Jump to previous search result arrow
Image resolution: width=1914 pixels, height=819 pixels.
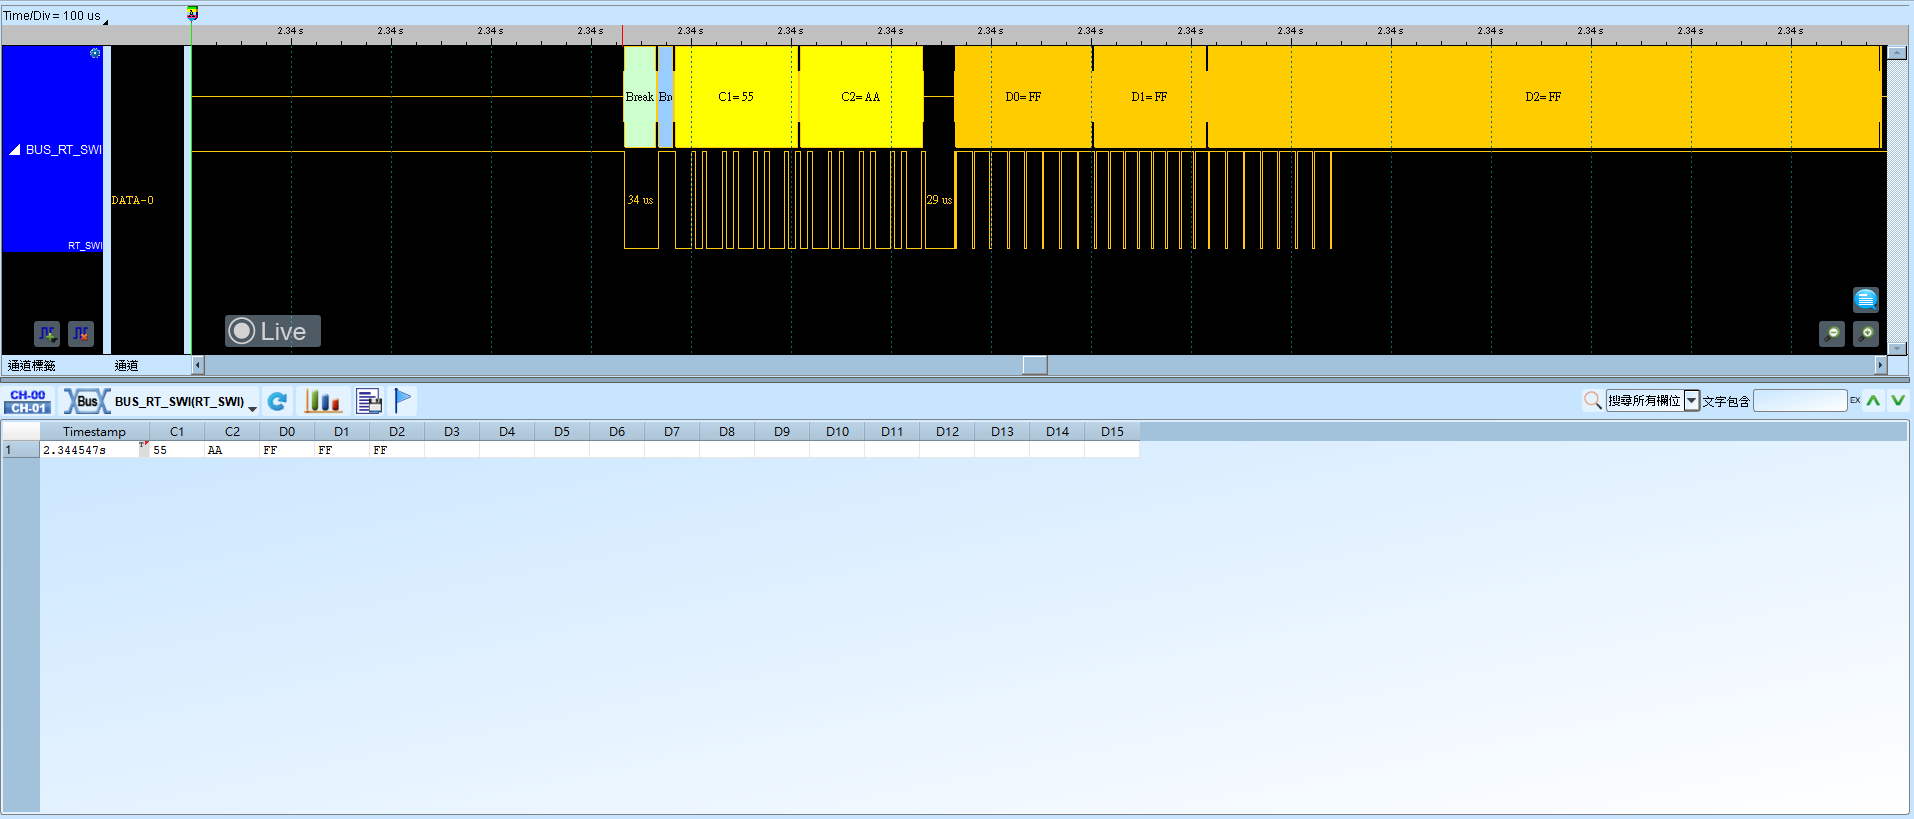click(x=1873, y=400)
